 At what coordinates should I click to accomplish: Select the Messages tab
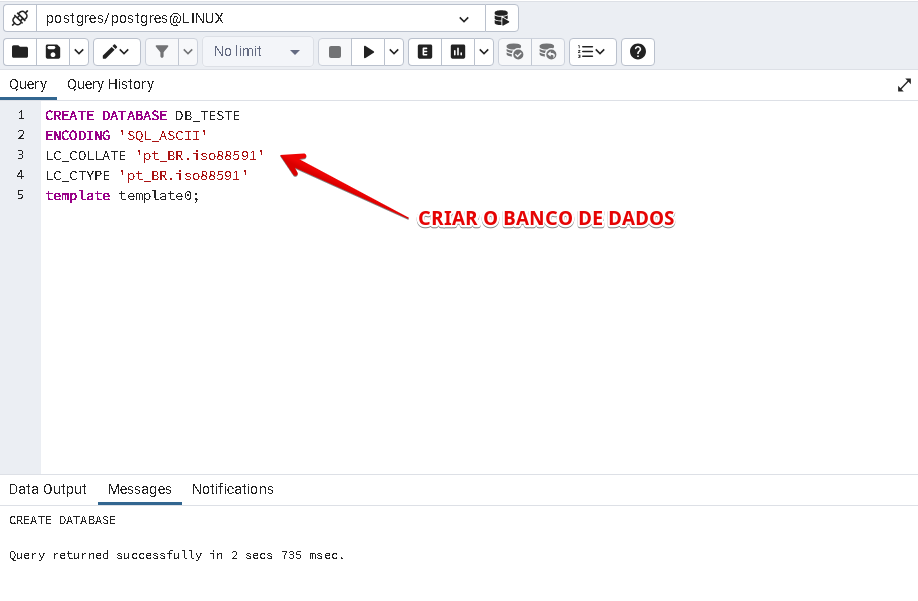[140, 489]
